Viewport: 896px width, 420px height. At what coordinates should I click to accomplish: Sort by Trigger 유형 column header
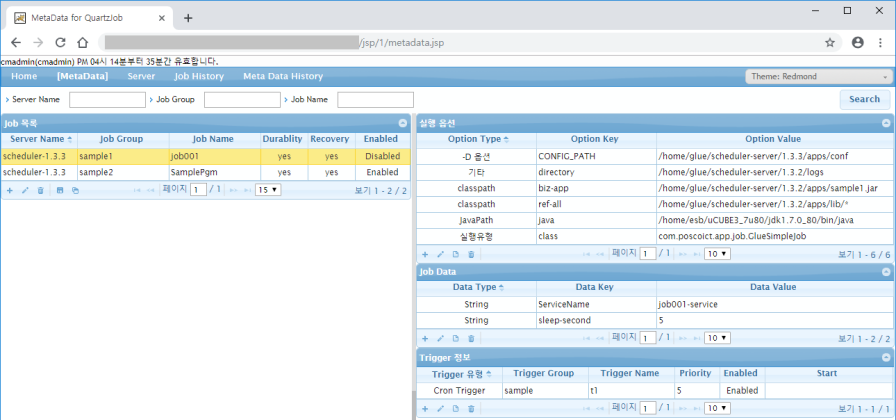[459, 373]
